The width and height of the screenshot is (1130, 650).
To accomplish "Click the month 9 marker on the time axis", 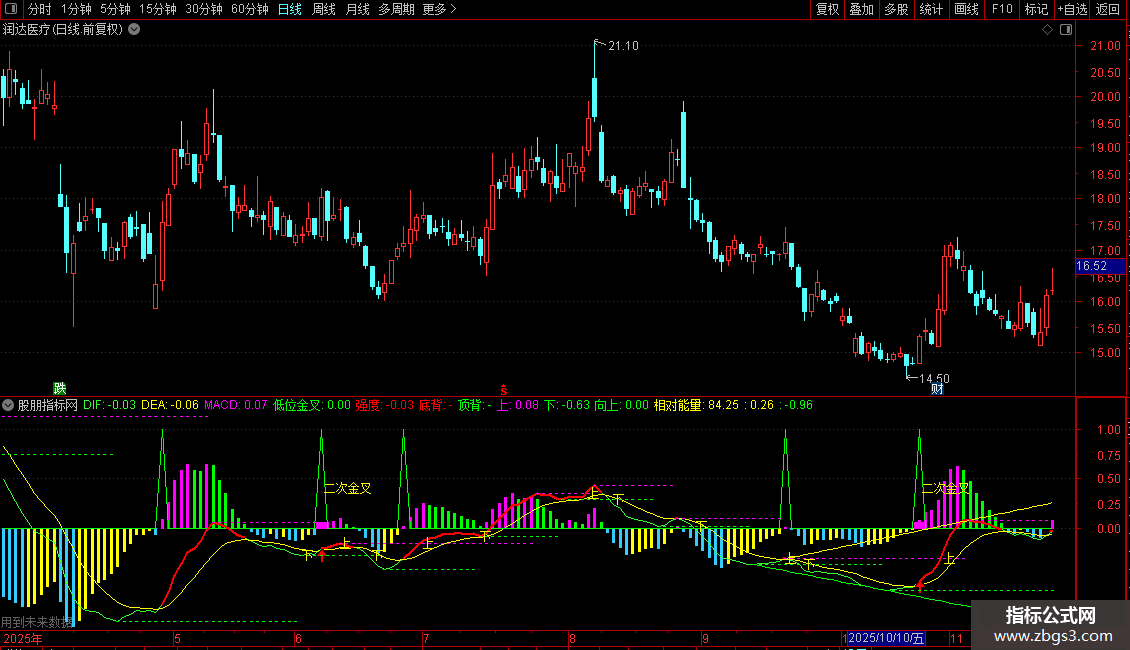I will (706, 638).
